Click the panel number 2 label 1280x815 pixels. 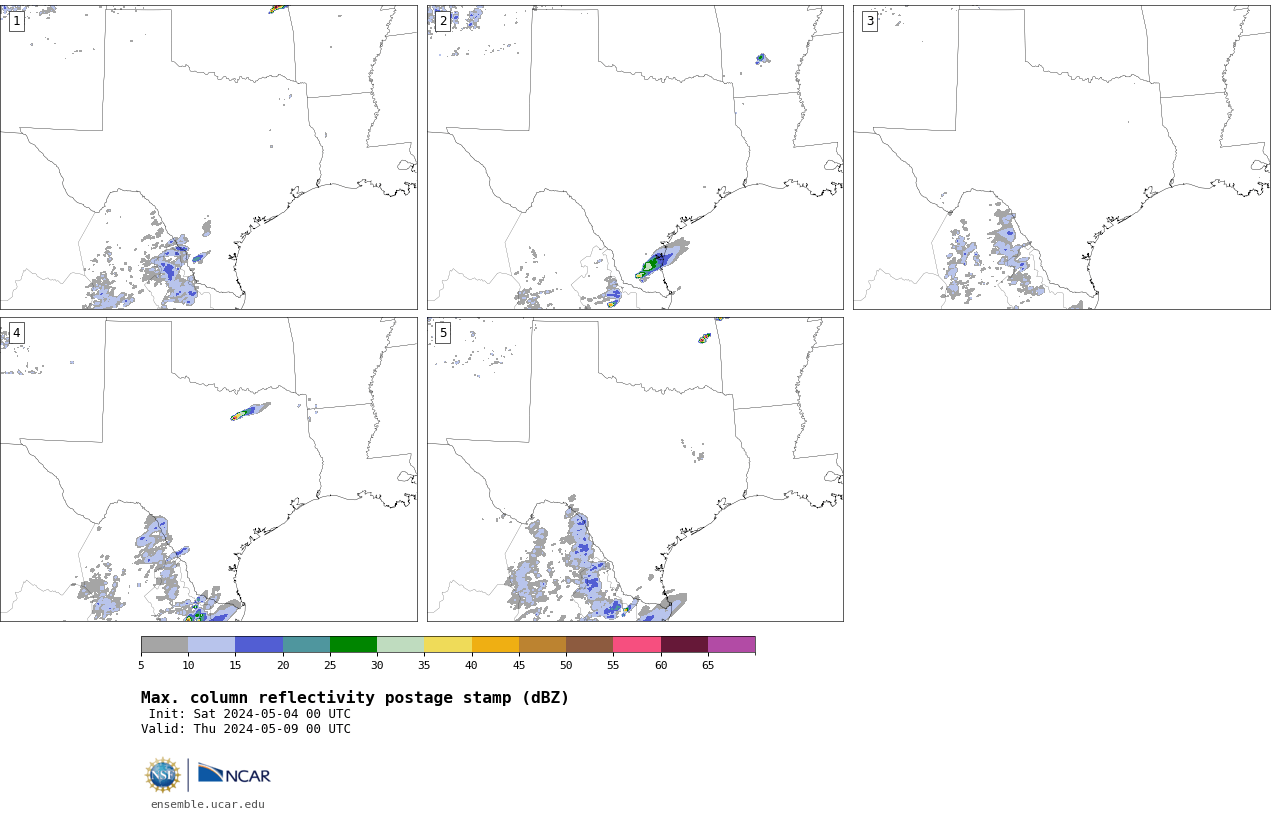click(443, 21)
